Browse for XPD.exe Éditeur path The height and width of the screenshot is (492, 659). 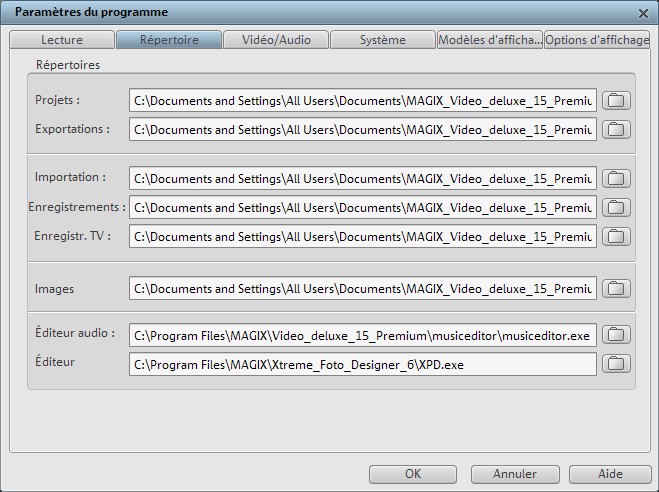616,364
